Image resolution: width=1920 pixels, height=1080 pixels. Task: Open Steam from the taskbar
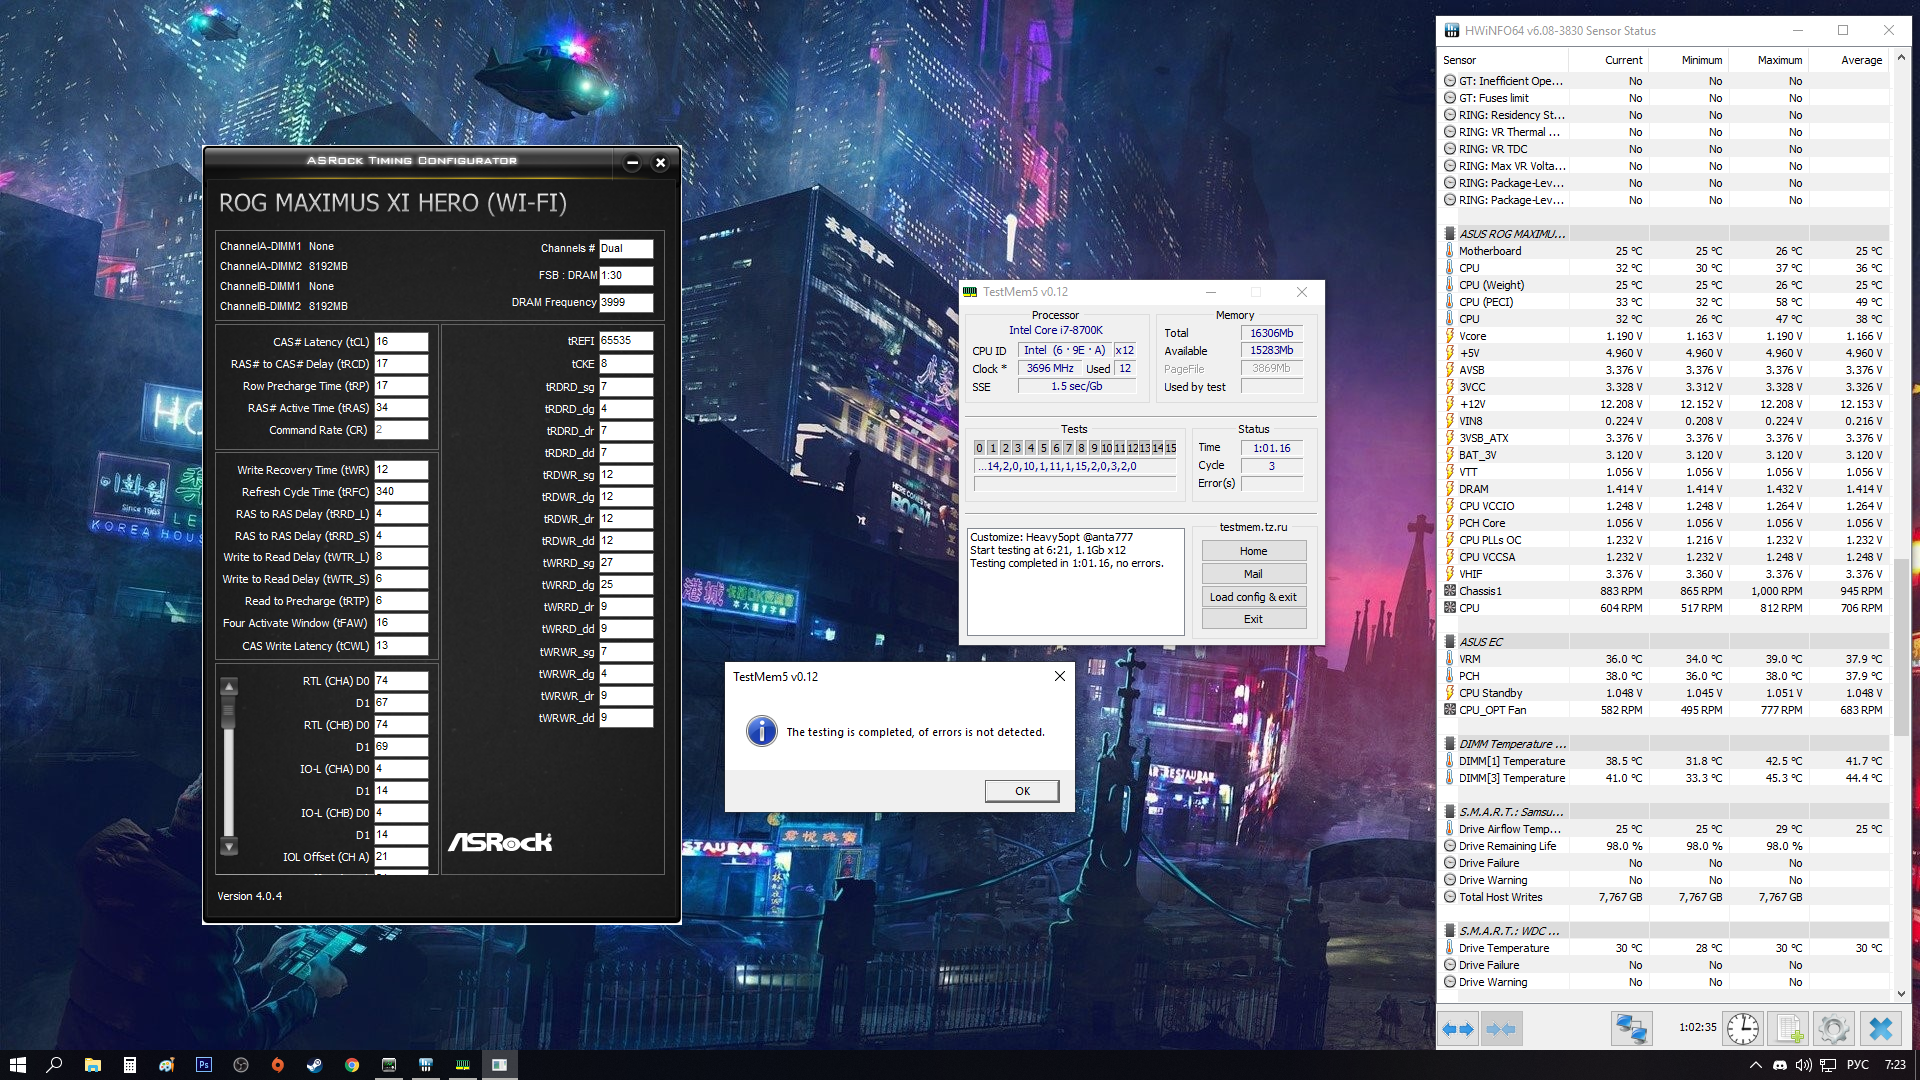coord(314,1065)
